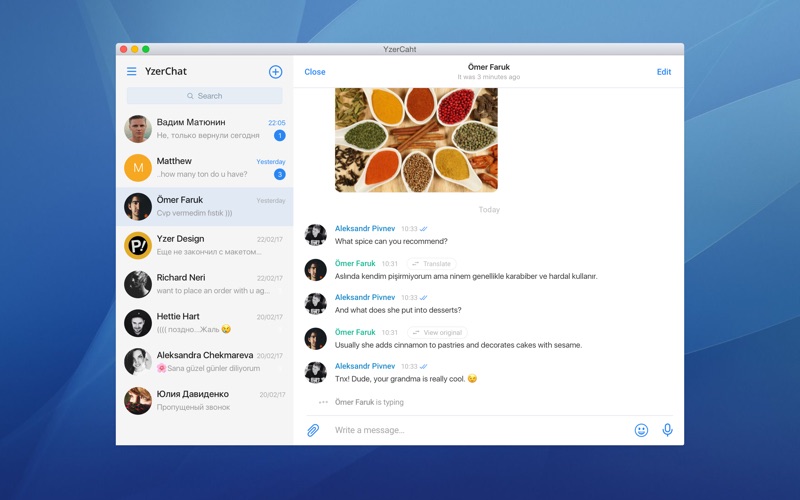Click the plus icon to start new chat
800x500 pixels.
[276, 72]
